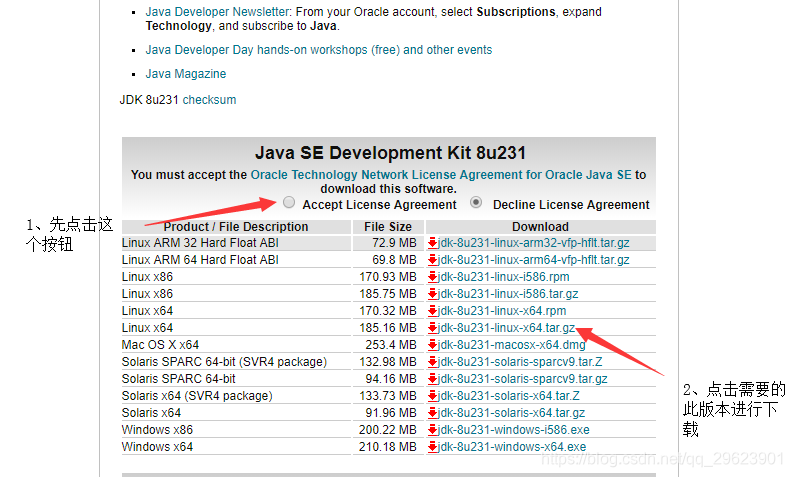Download jdk-8u231-linux-x64.rpm file
The image size is (792, 477).
pyautogui.click(x=502, y=311)
